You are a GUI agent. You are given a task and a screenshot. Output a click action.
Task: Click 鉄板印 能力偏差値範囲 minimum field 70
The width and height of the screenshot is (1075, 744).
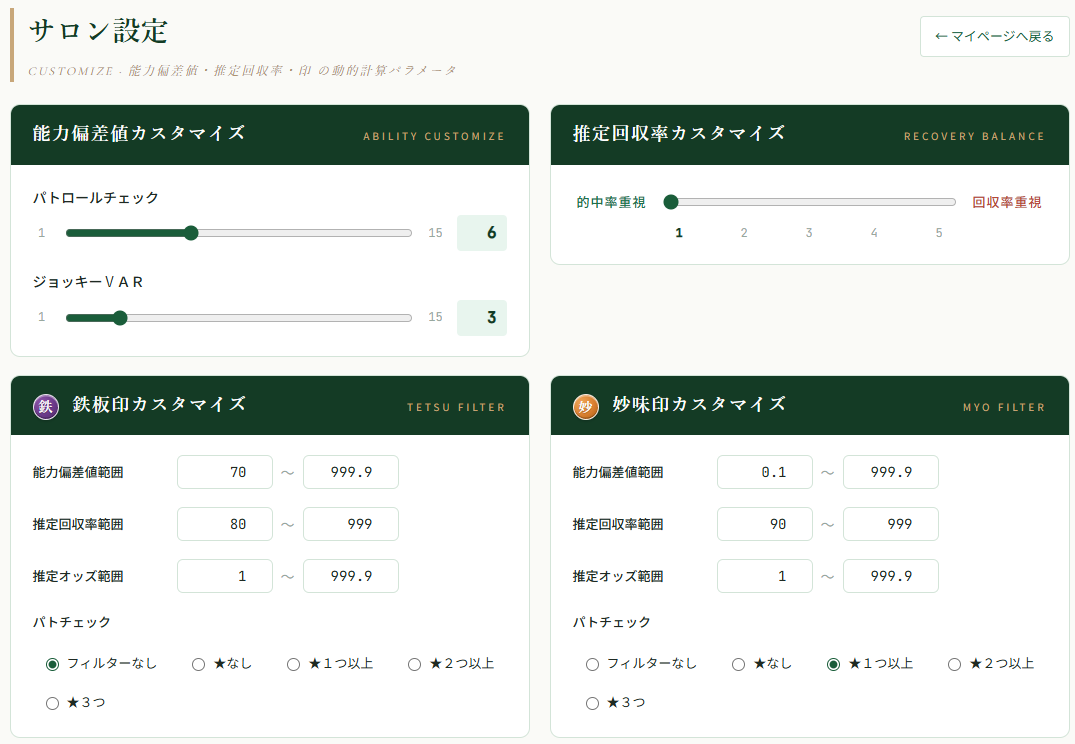pos(225,472)
